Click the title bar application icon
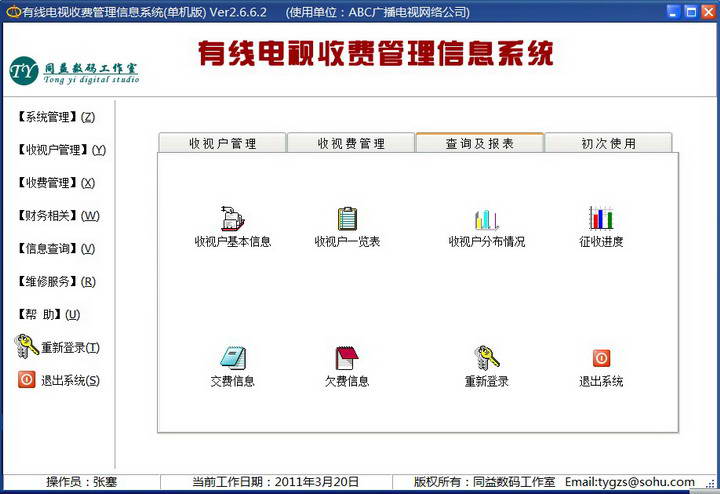 [x=14, y=11]
